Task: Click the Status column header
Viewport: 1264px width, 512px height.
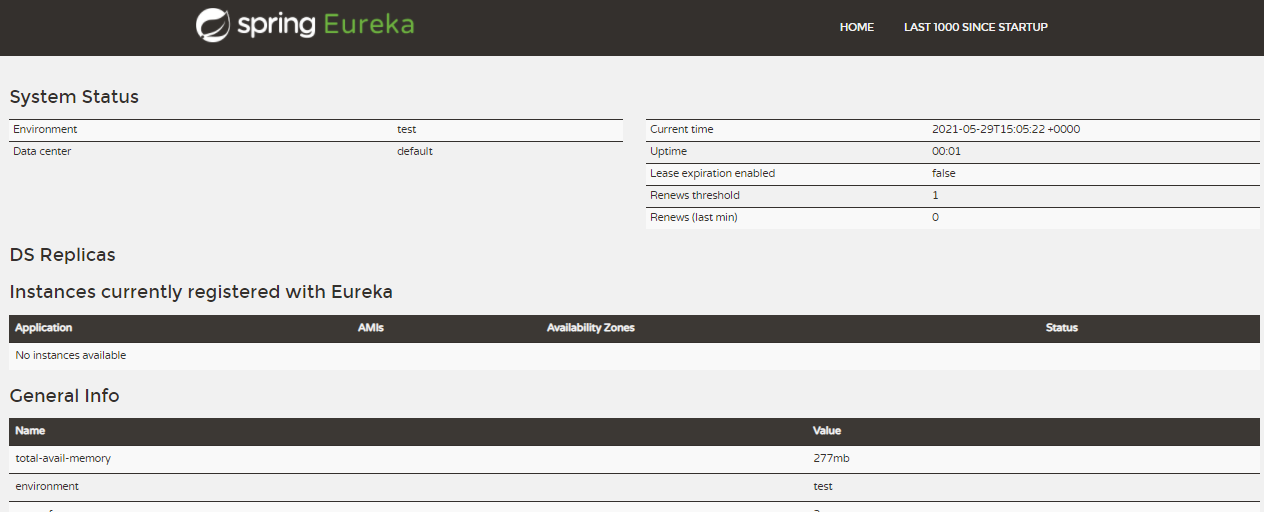Action: 1062,328
